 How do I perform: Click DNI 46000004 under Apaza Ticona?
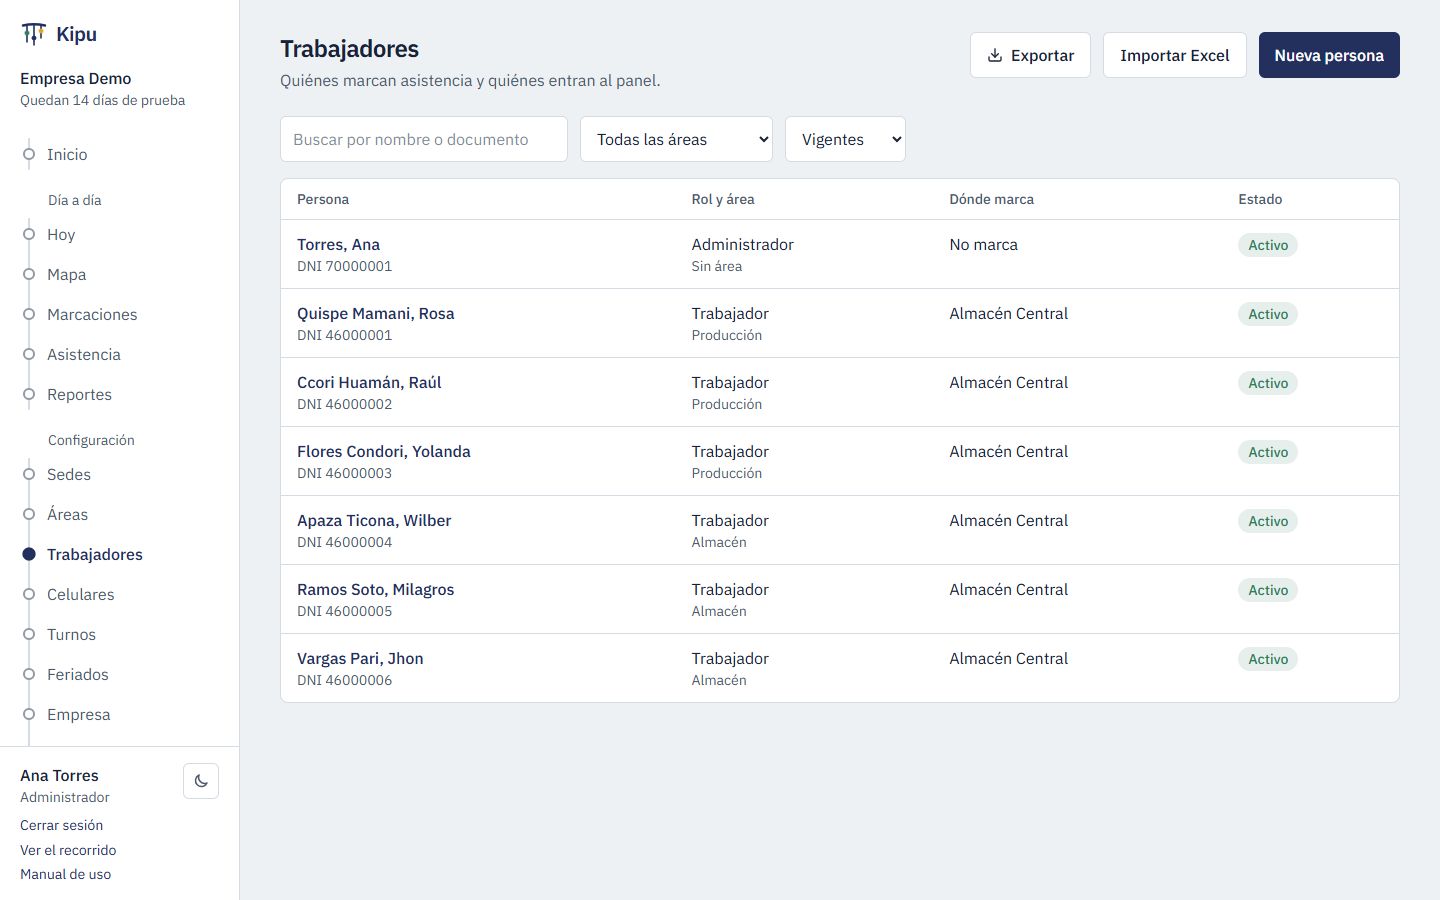tap(344, 542)
